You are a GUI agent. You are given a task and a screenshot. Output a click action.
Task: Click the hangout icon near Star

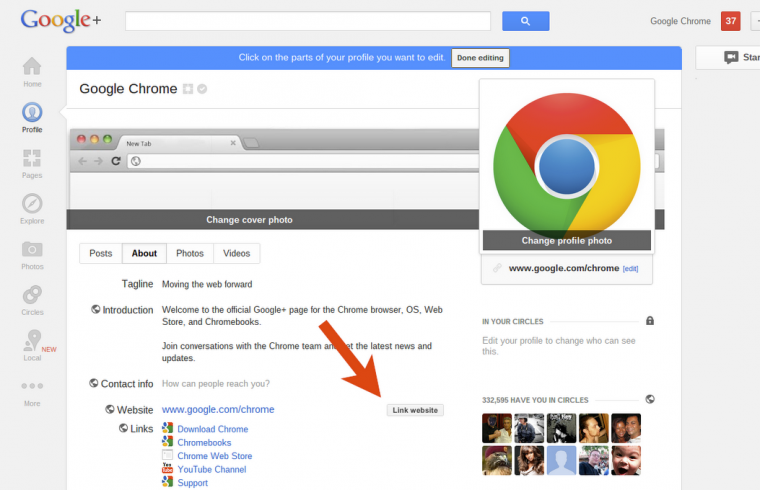[x=731, y=57]
